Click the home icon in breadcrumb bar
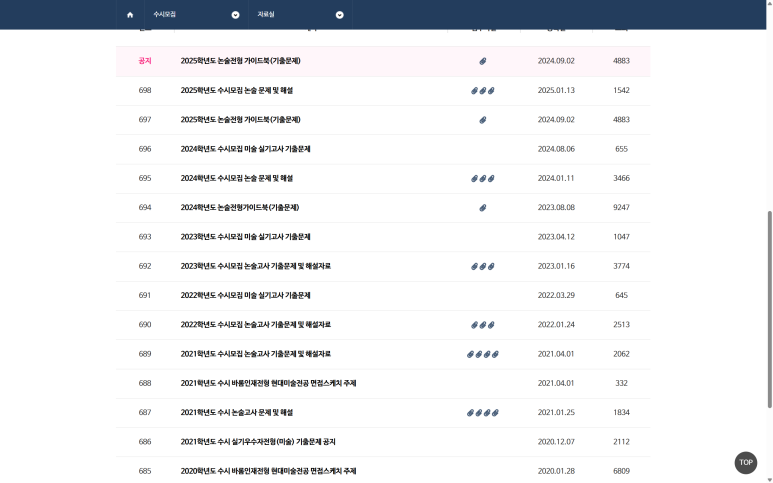 (x=130, y=15)
